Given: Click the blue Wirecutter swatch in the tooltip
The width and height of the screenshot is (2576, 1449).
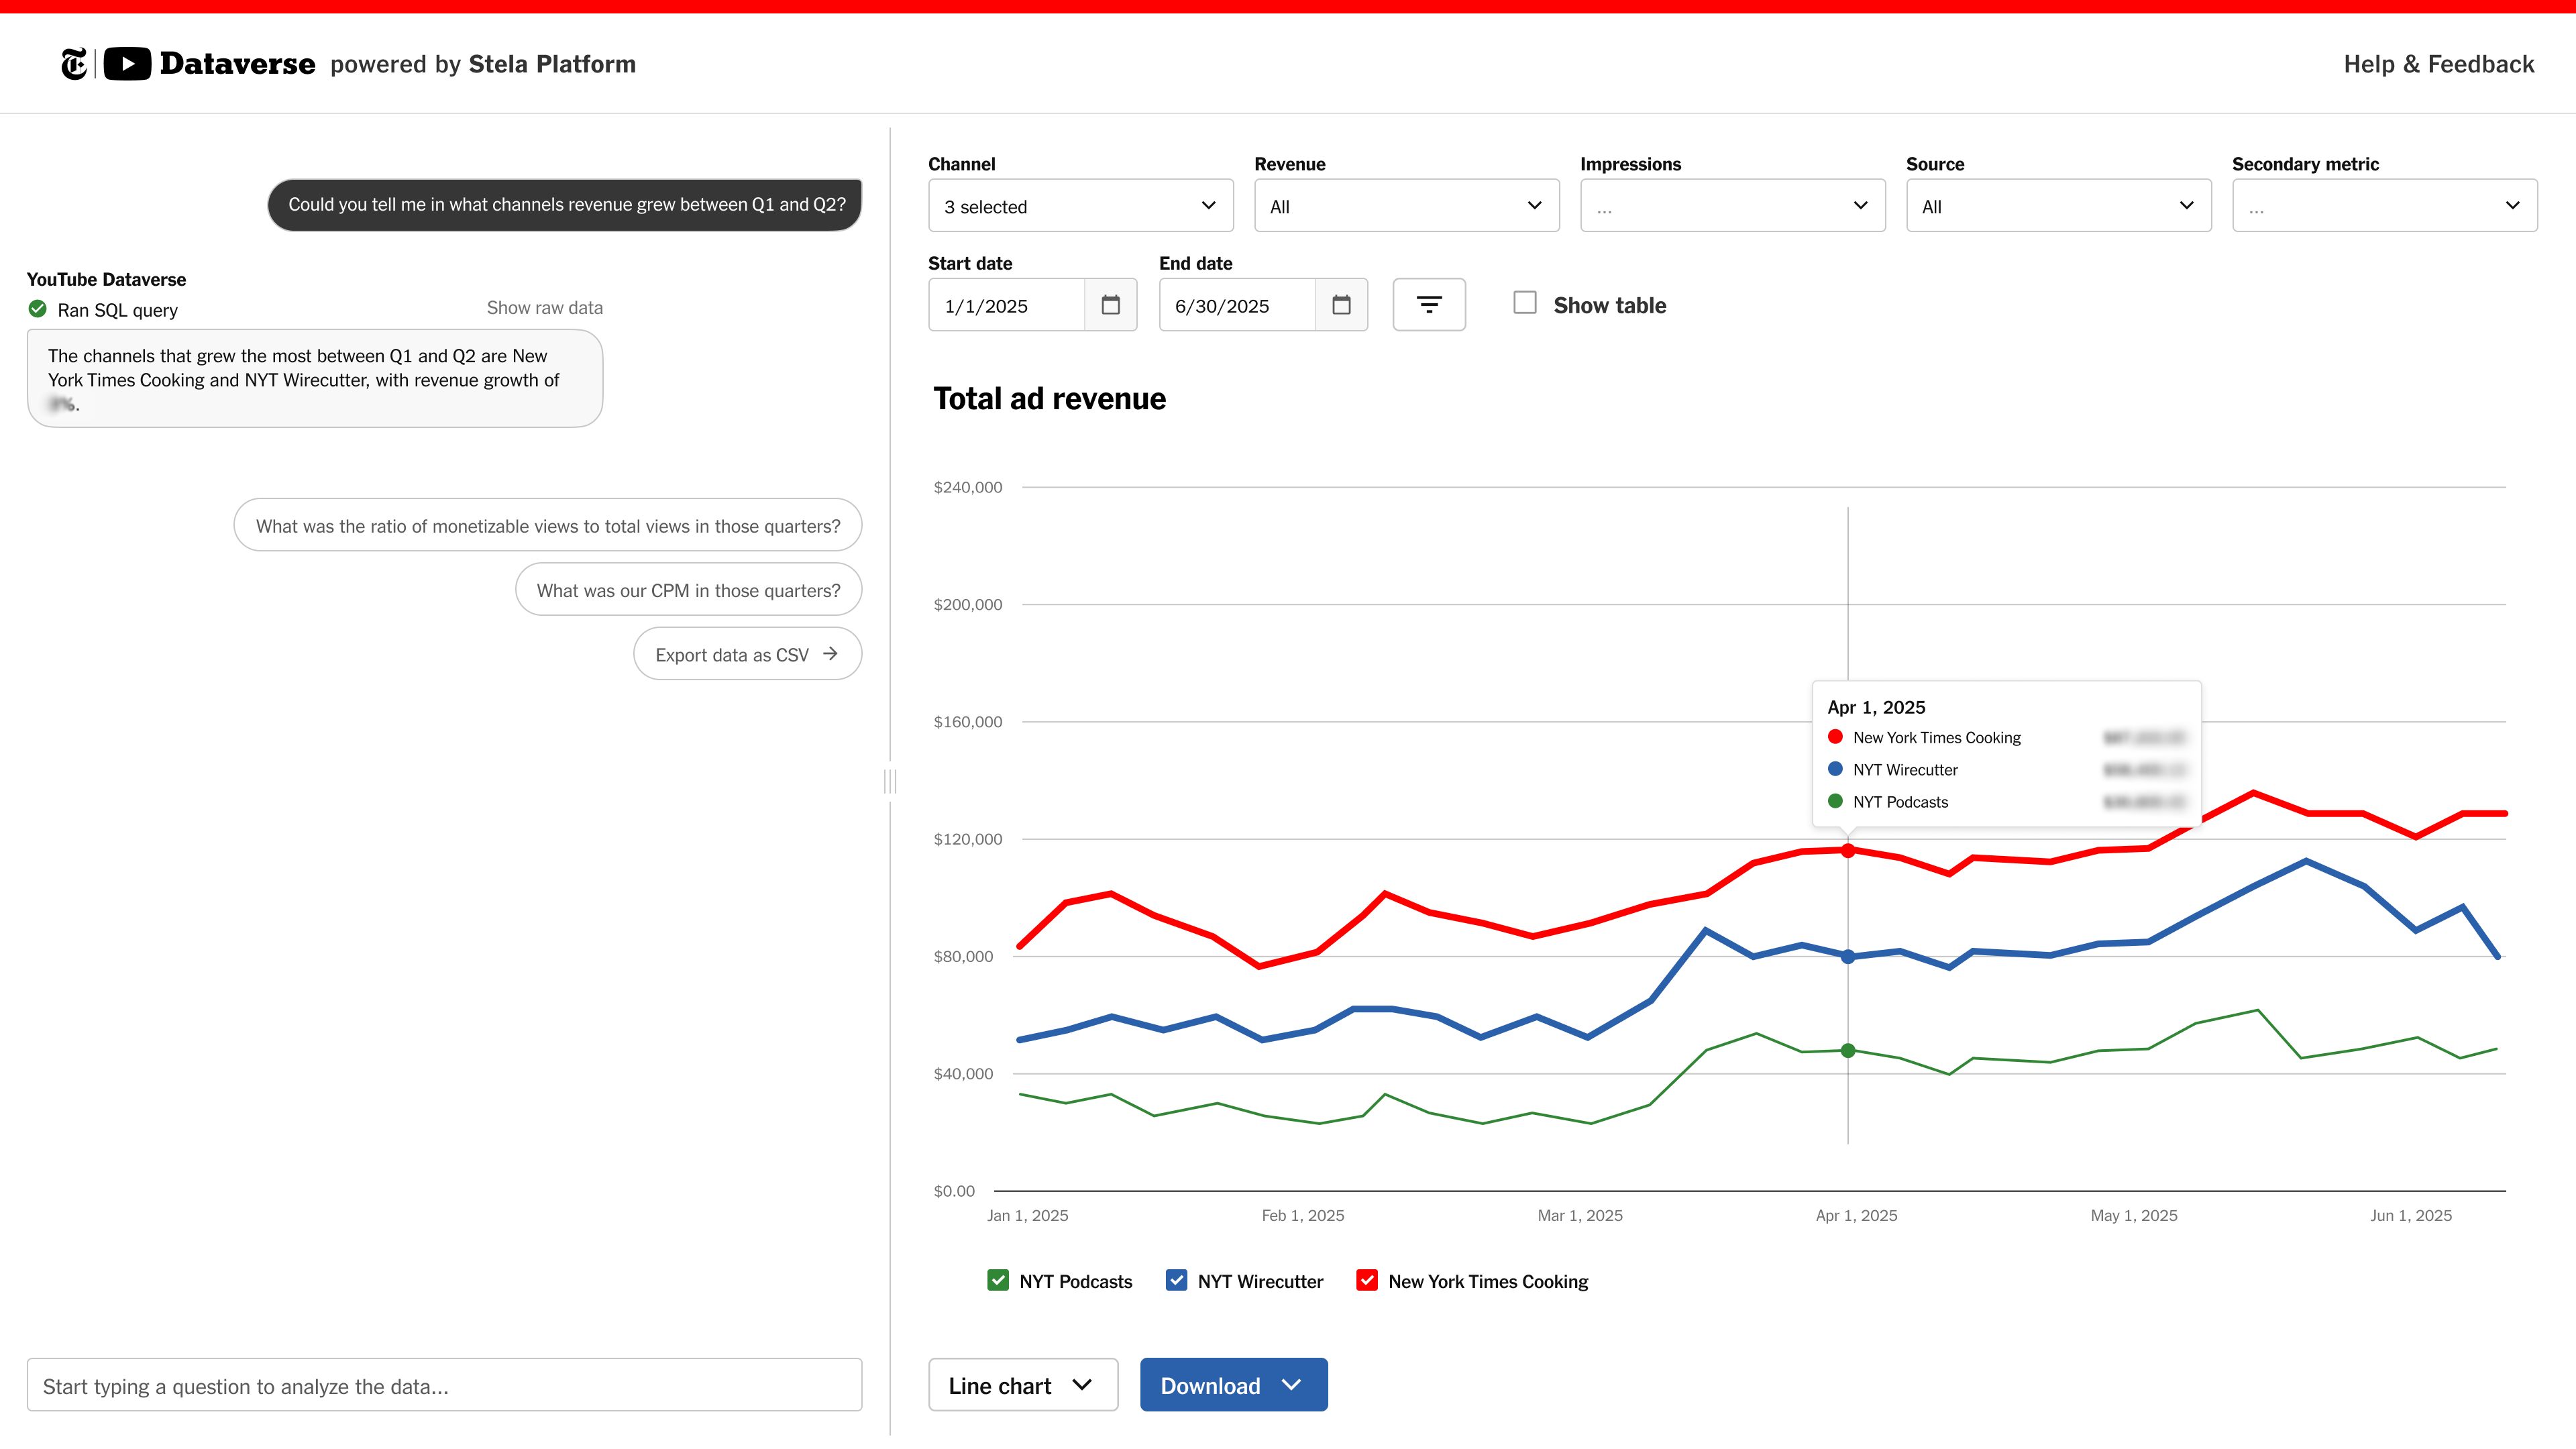Looking at the screenshot, I should (x=1835, y=769).
